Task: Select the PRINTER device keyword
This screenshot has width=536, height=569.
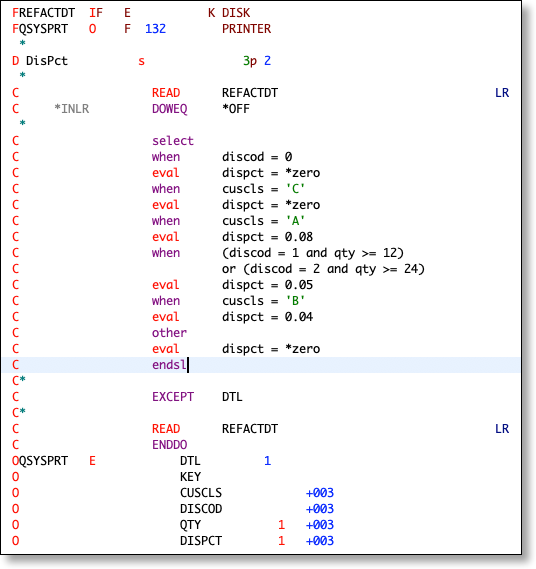Action: click(x=246, y=29)
